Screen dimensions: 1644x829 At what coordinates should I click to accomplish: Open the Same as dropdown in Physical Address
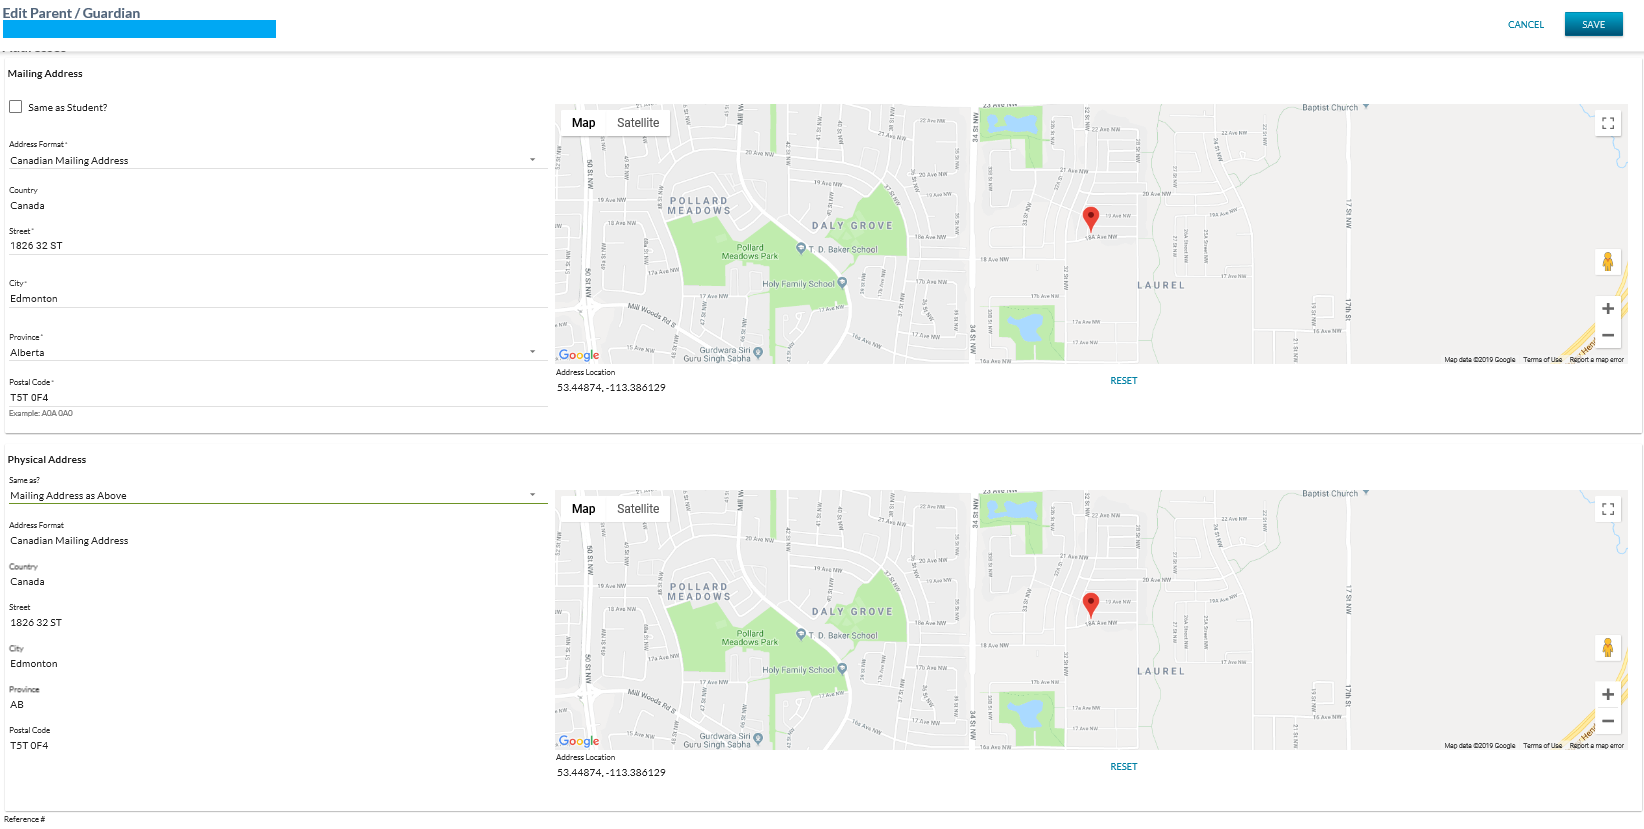click(277, 495)
